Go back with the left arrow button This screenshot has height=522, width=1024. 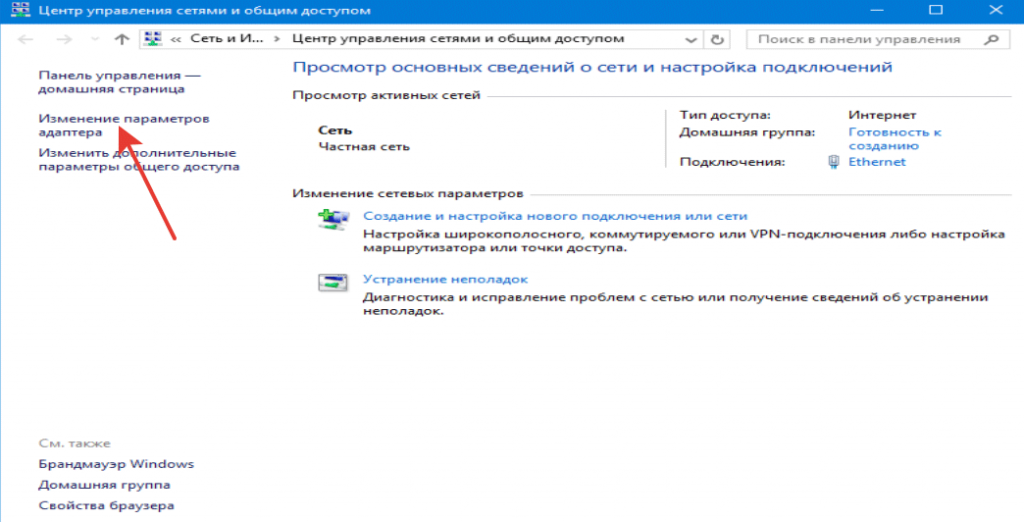(x=26, y=40)
